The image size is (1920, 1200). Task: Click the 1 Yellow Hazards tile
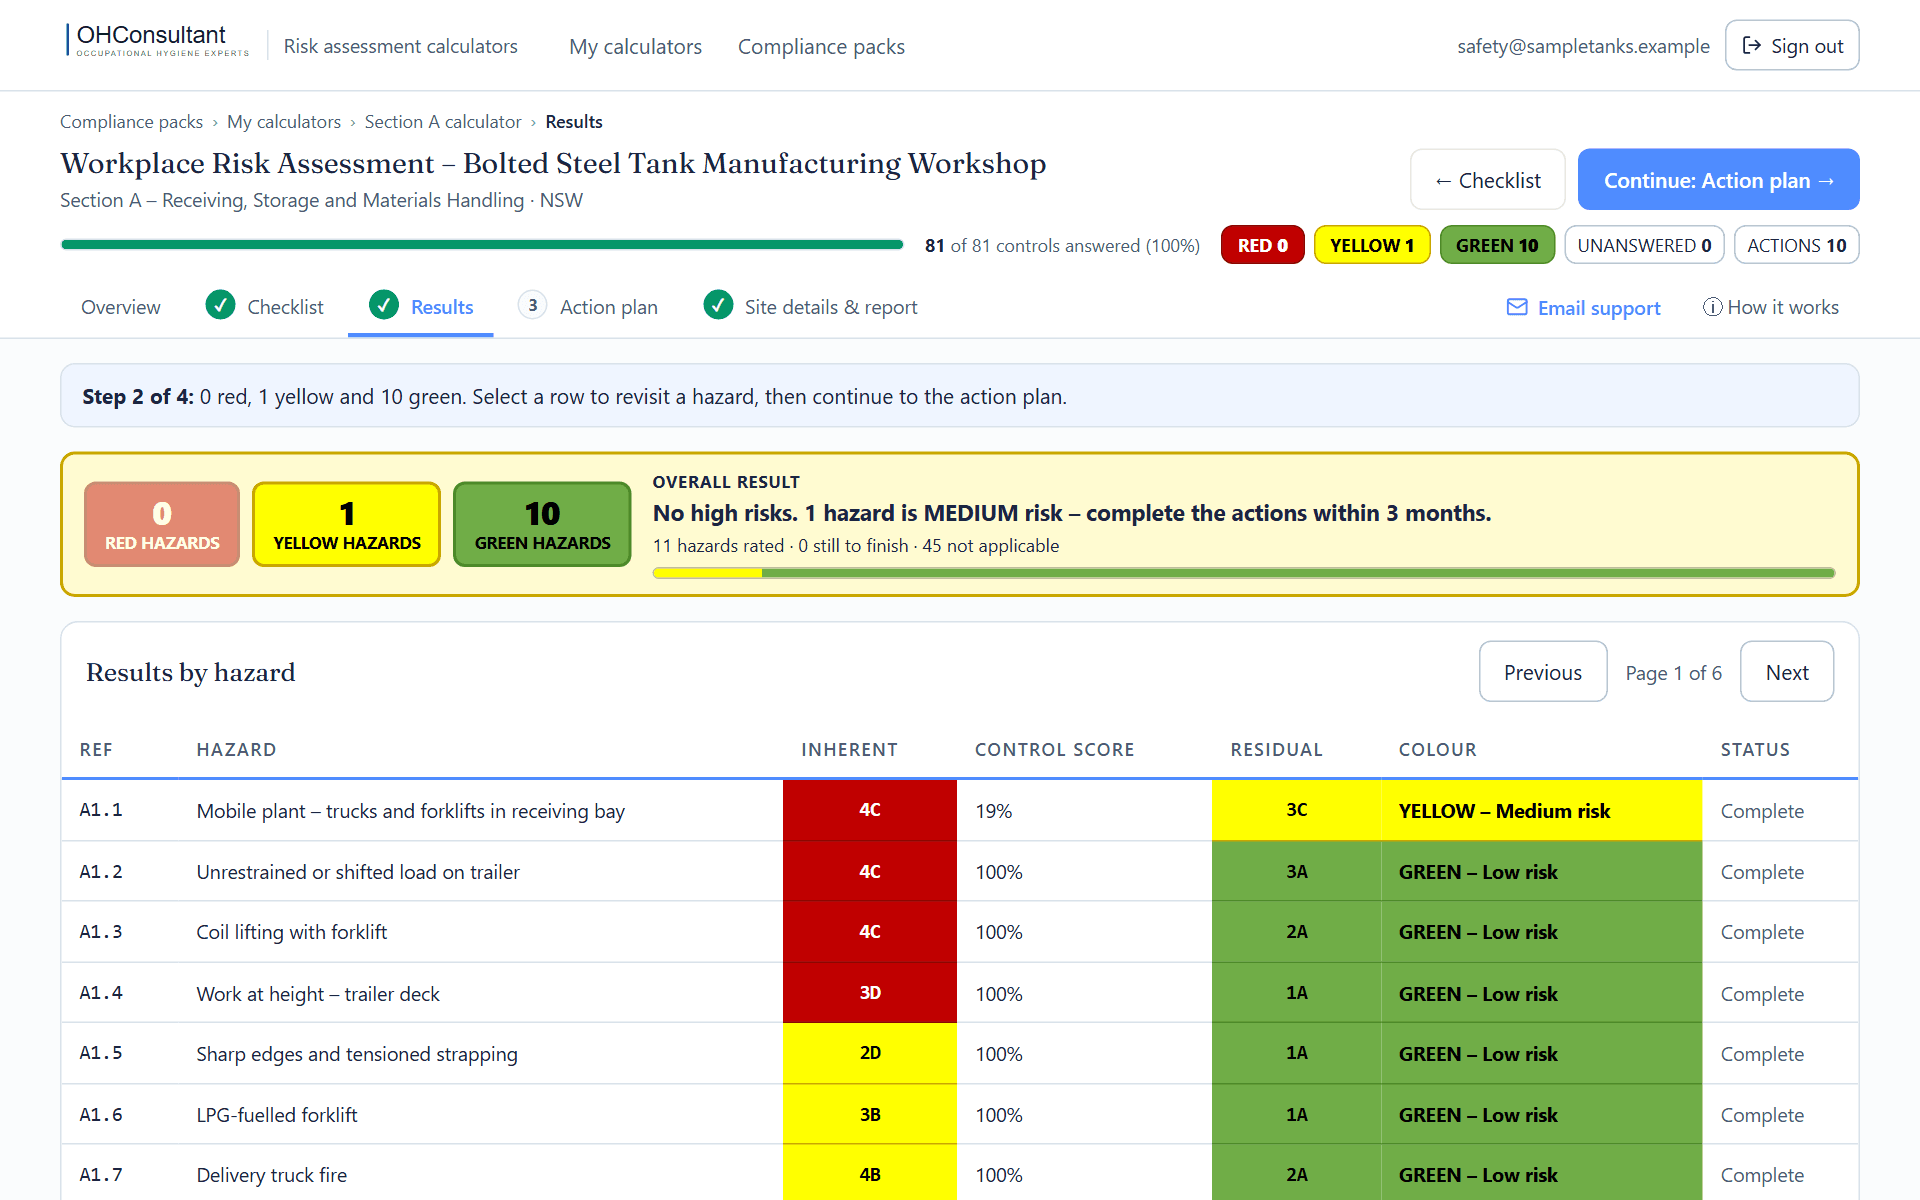click(x=347, y=524)
